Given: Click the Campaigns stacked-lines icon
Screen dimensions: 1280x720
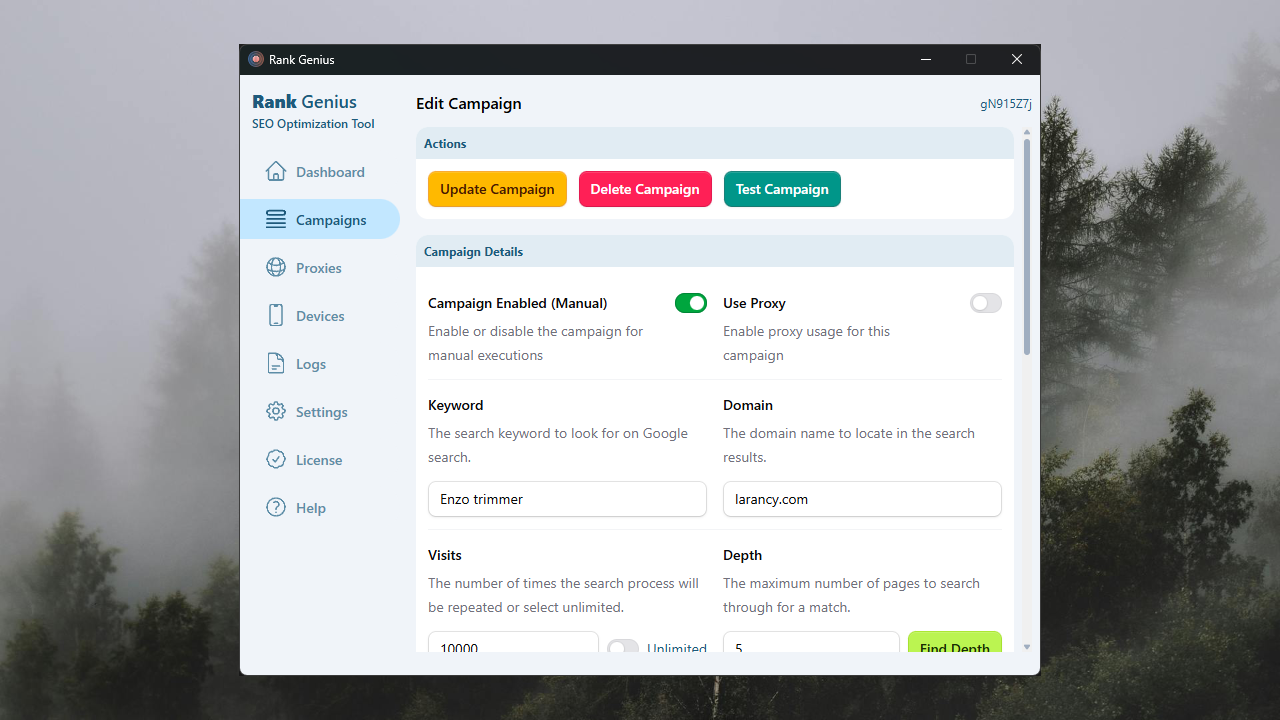Looking at the screenshot, I should coord(276,220).
